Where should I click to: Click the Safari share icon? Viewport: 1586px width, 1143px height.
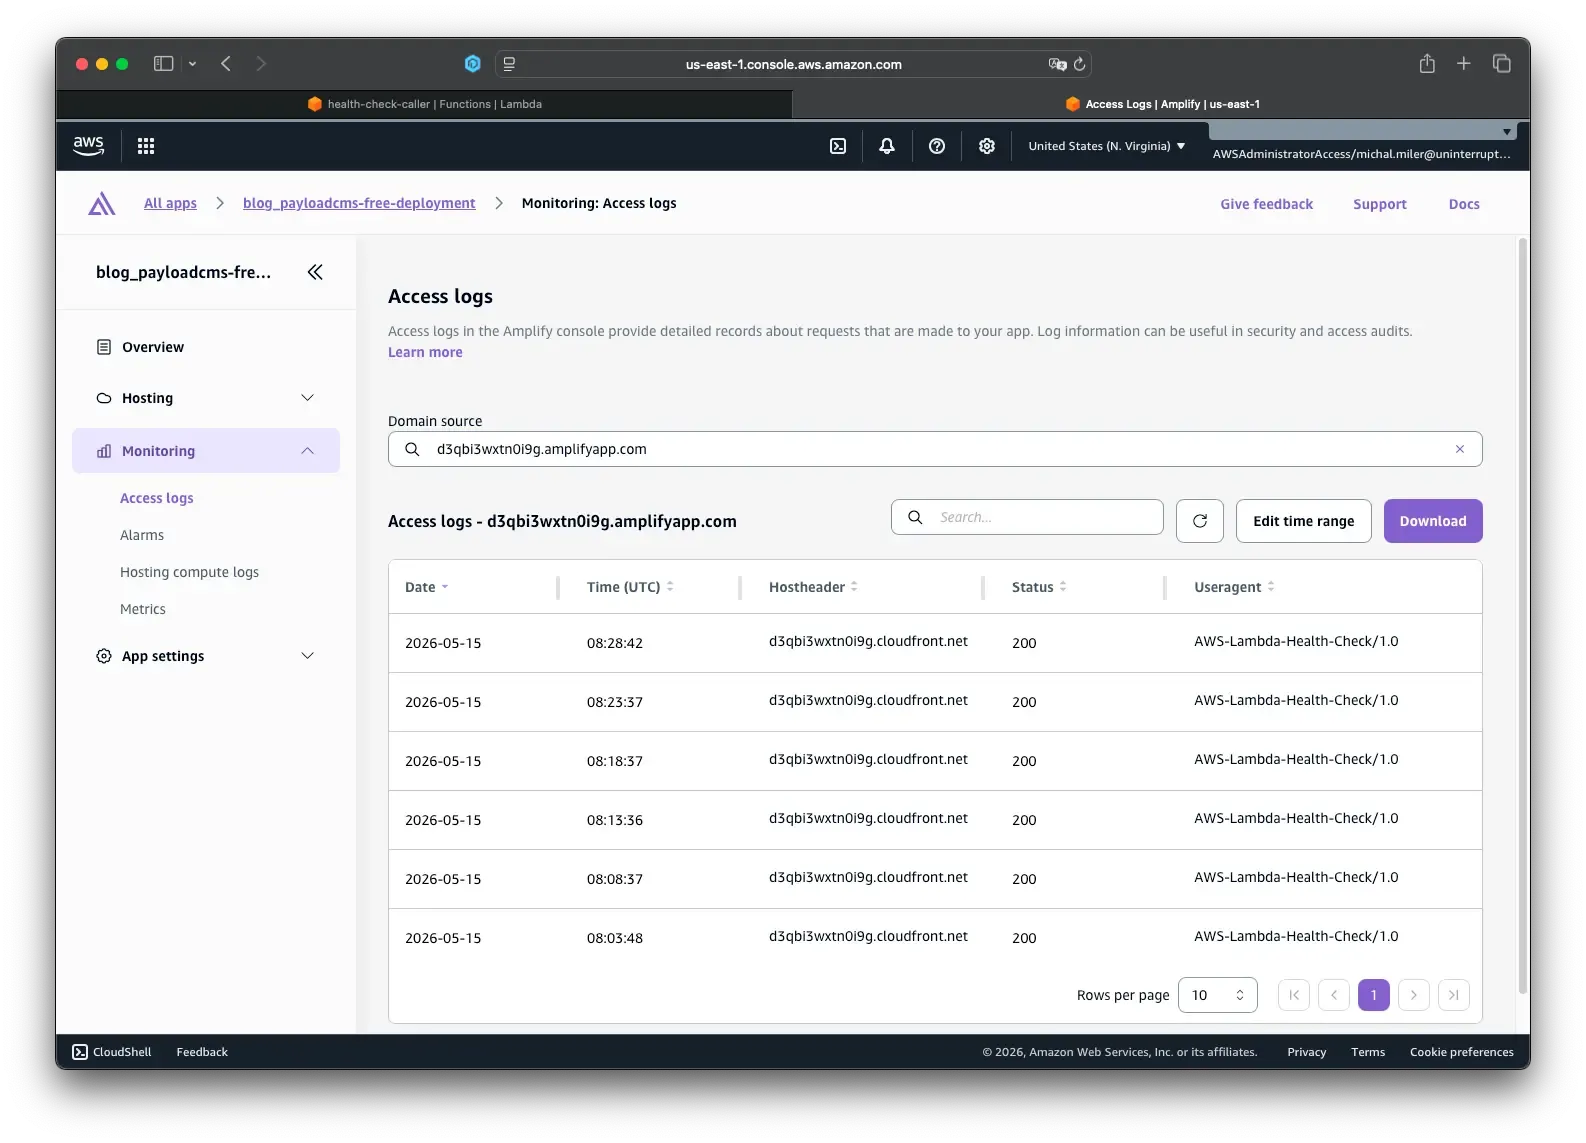click(x=1427, y=64)
